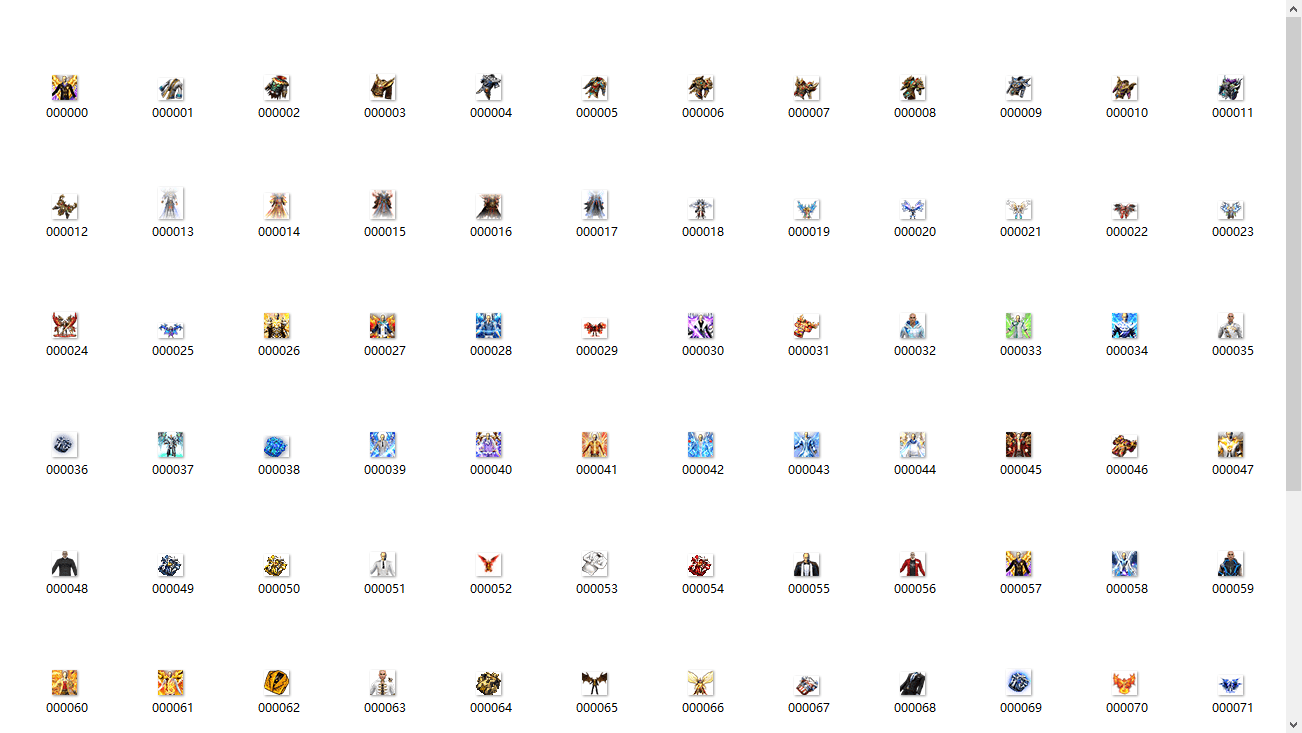Select the red icon 000045

1020,445
